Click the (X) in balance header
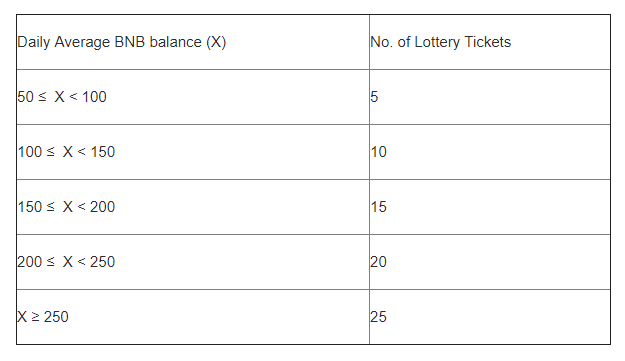This screenshot has width=625, height=361. [216, 42]
